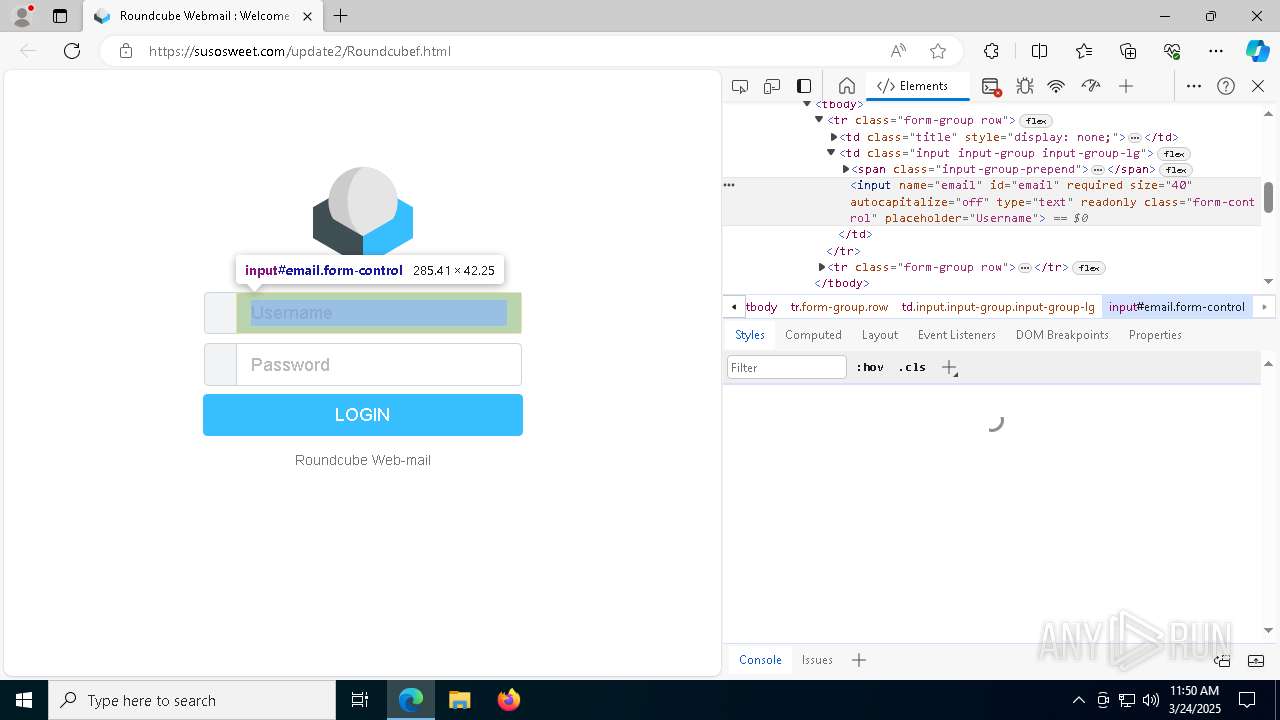Click the LOGIN button
This screenshot has height=720, width=1280.
tap(363, 415)
